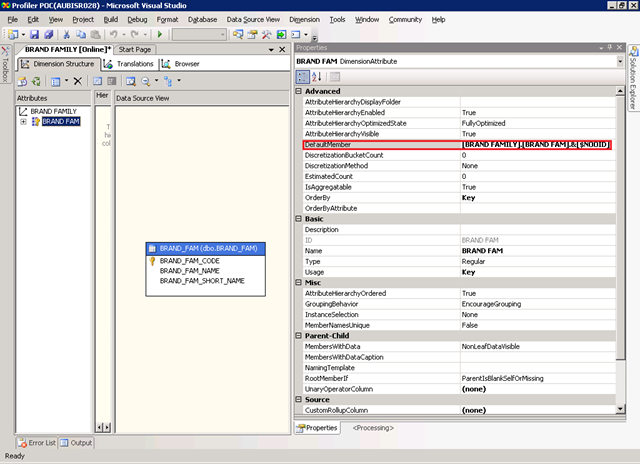This screenshot has height=464, width=640.
Task: Click the Find Table icon in dimension toolbar
Action: [131, 81]
